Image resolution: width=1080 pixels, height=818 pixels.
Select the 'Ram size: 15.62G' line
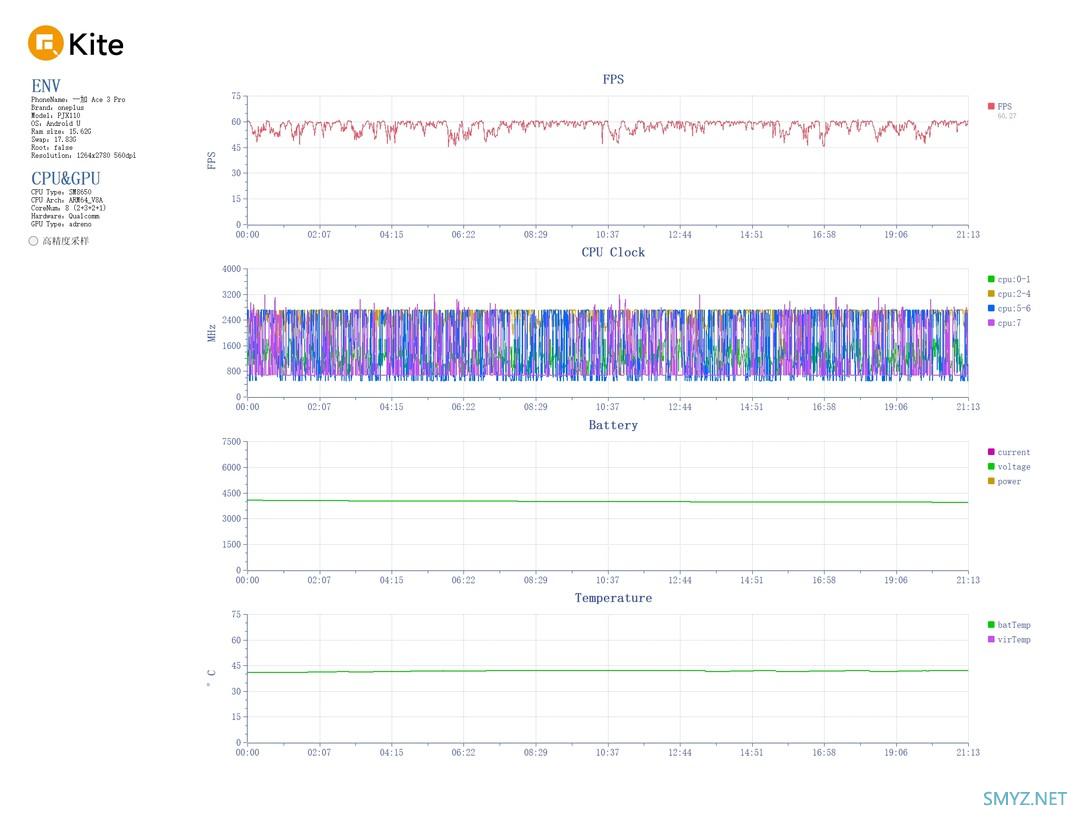[61, 132]
